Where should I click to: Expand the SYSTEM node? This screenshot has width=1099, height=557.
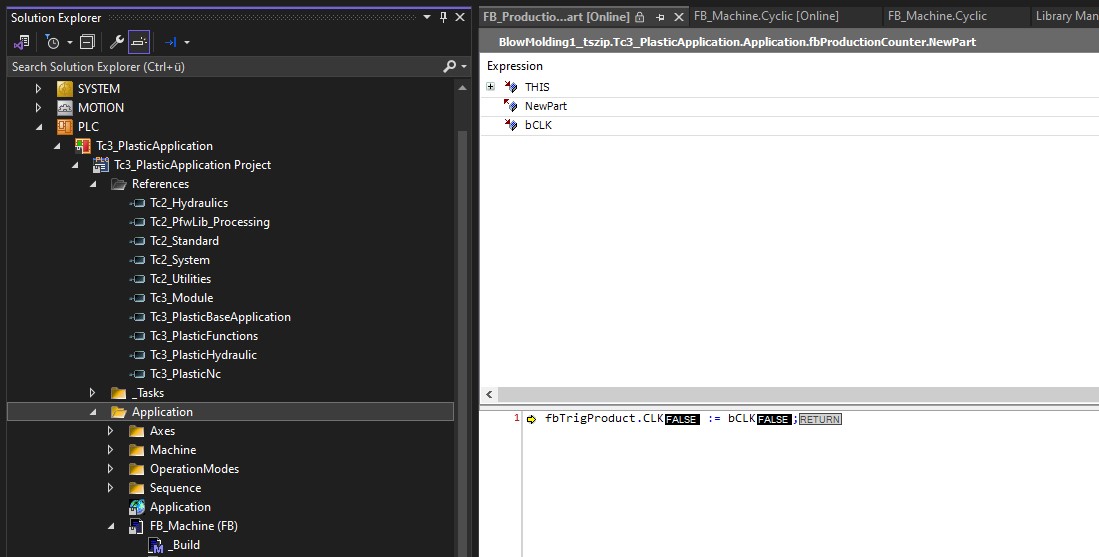click(x=39, y=89)
